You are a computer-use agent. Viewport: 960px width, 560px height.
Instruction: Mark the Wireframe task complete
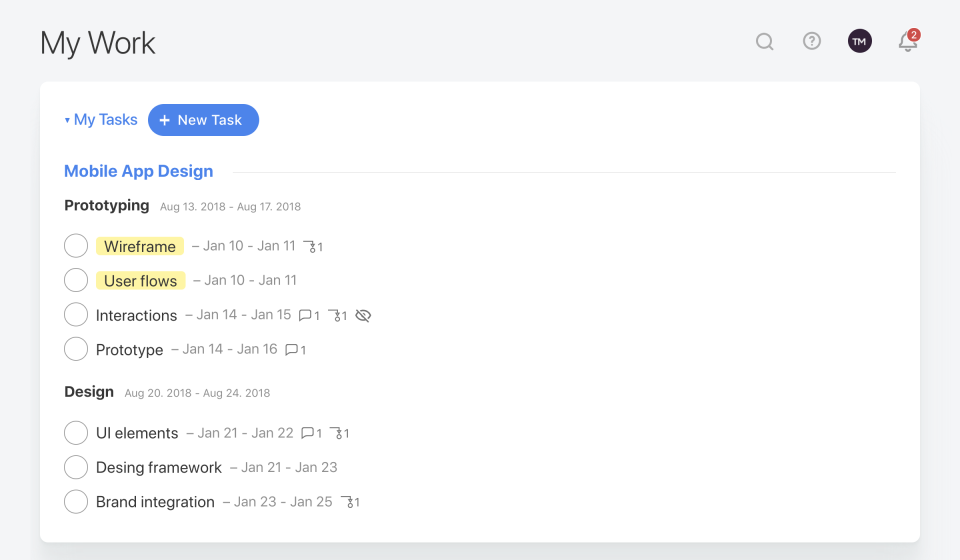point(76,246)
